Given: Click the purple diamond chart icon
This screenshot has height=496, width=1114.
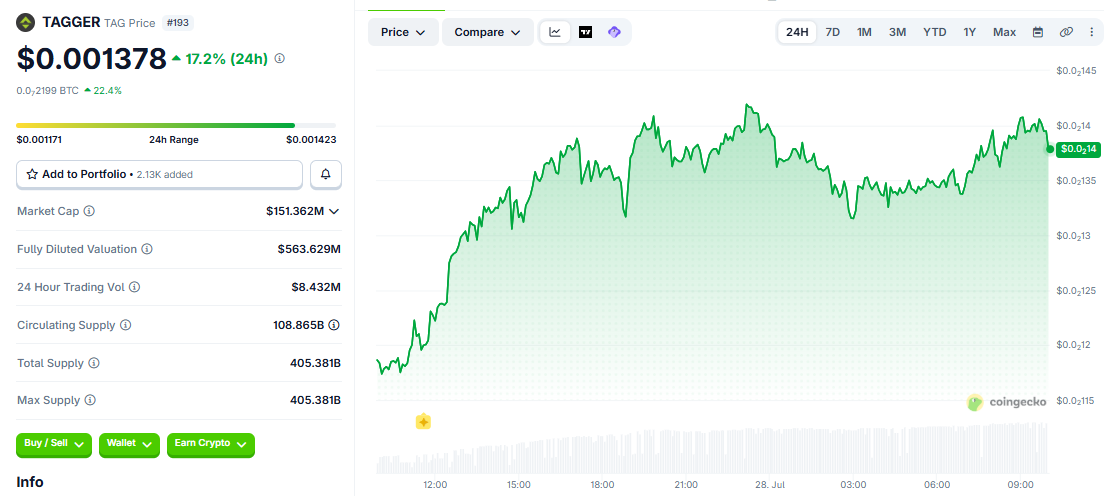Looking at the screenshot, I should (x=615, y=32).
